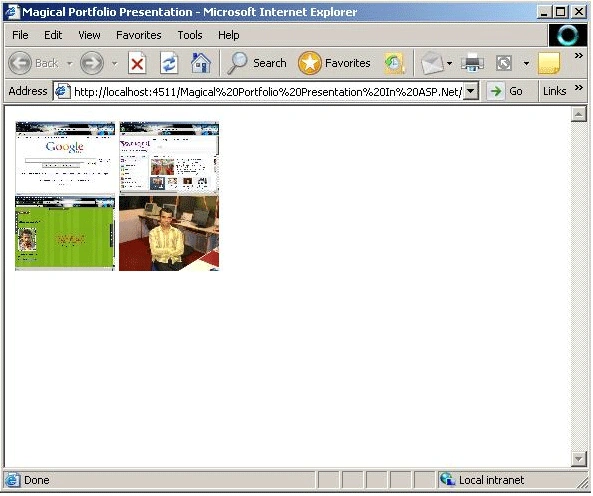Viewport: 593px width, 496px height.
Task: Select the green website thumbnail
Action: [65, 233]
